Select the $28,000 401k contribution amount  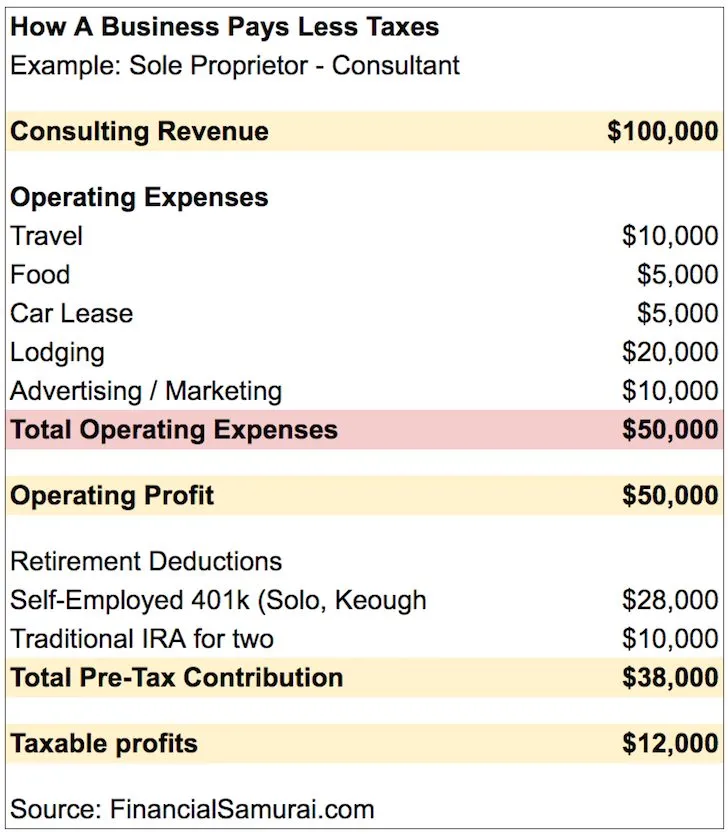pos(670,600)
